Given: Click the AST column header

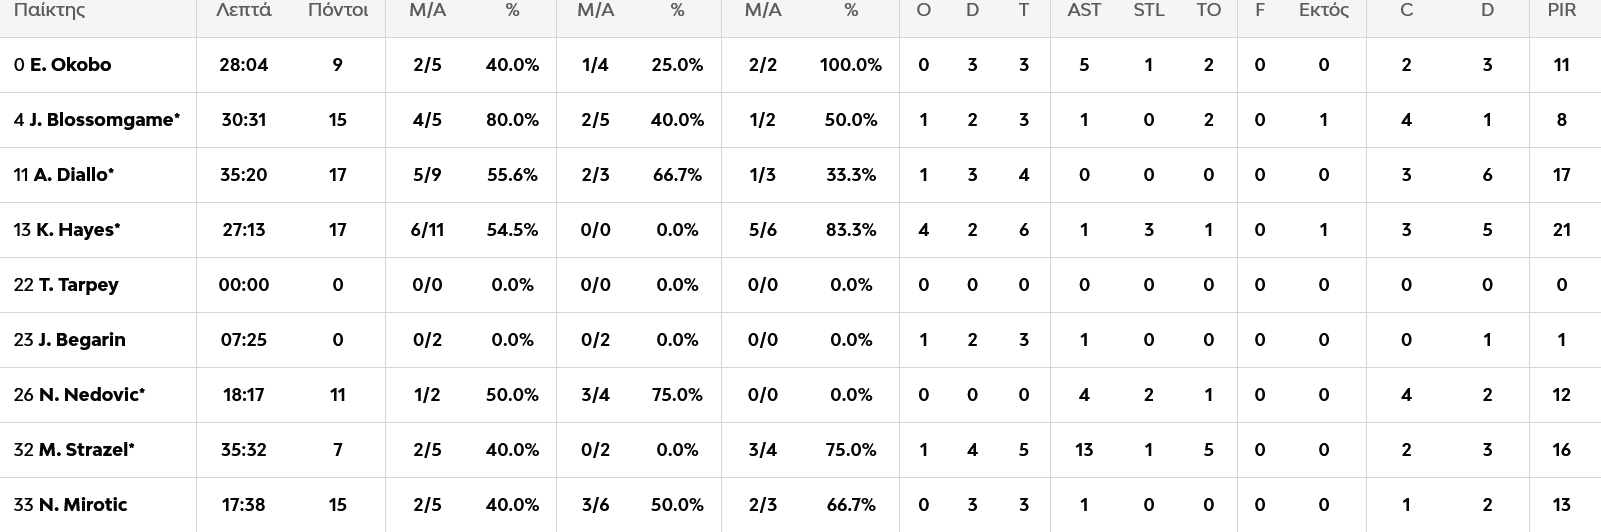Looking at the screenshot, I should point(1084,11).
